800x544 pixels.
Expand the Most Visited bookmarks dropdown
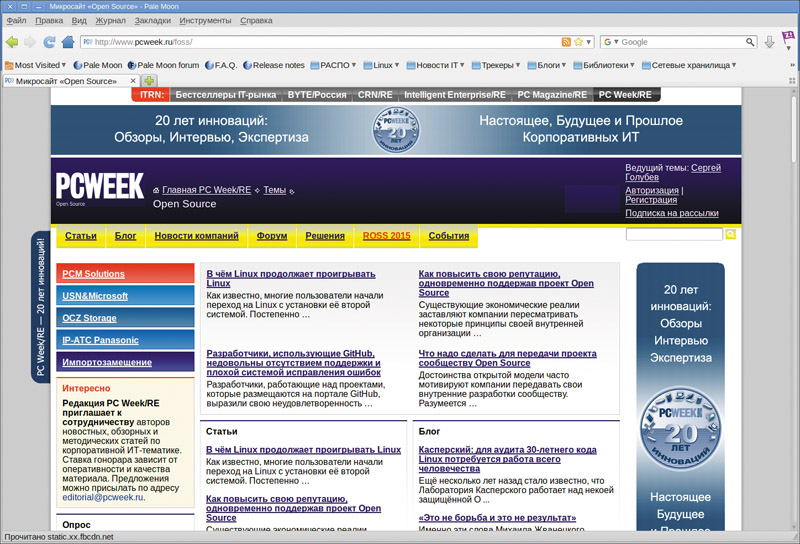[36, 65]
